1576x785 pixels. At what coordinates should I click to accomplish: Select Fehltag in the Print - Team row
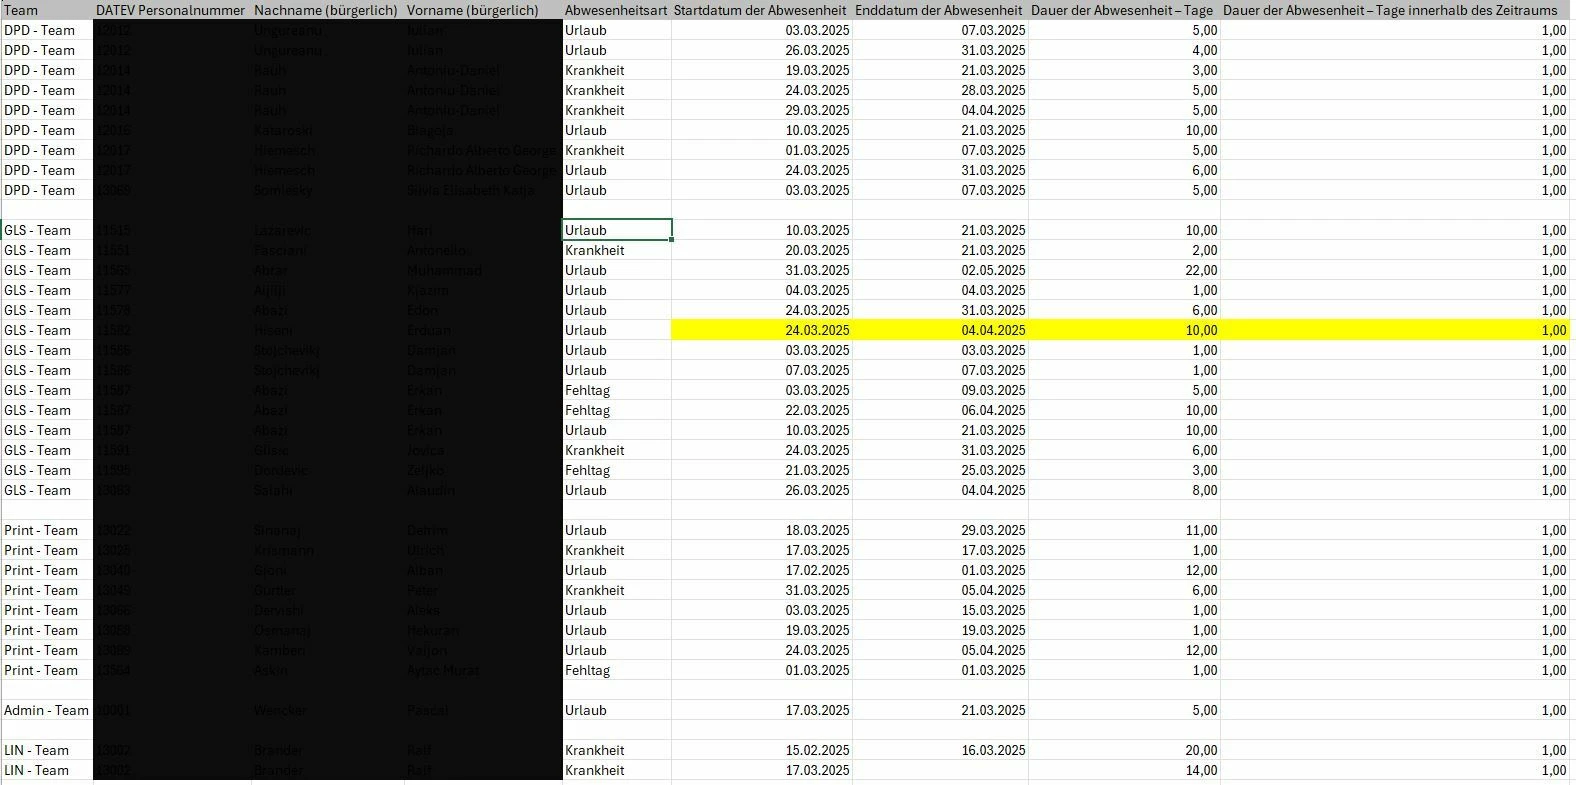587,670
